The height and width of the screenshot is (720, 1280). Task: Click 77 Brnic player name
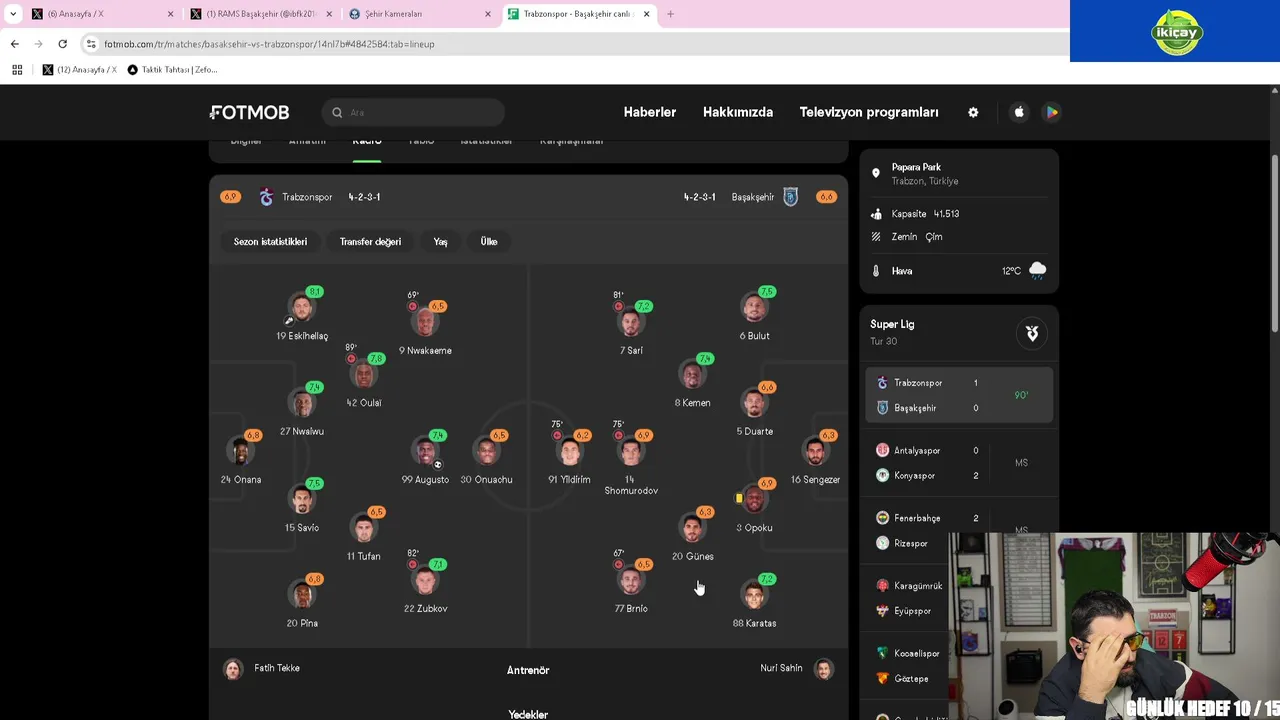click(x=631, y=609)
